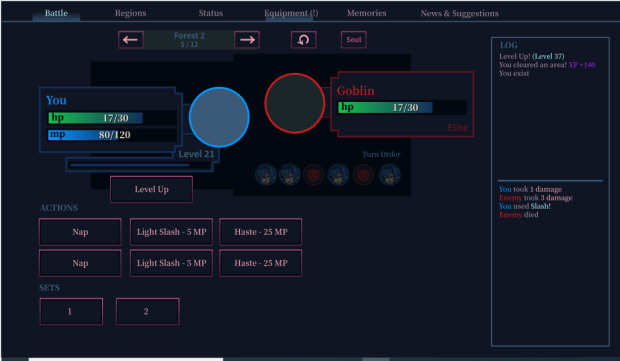
Task: Click the ACTIONS section heading
Action: click(x=59, y=208)
